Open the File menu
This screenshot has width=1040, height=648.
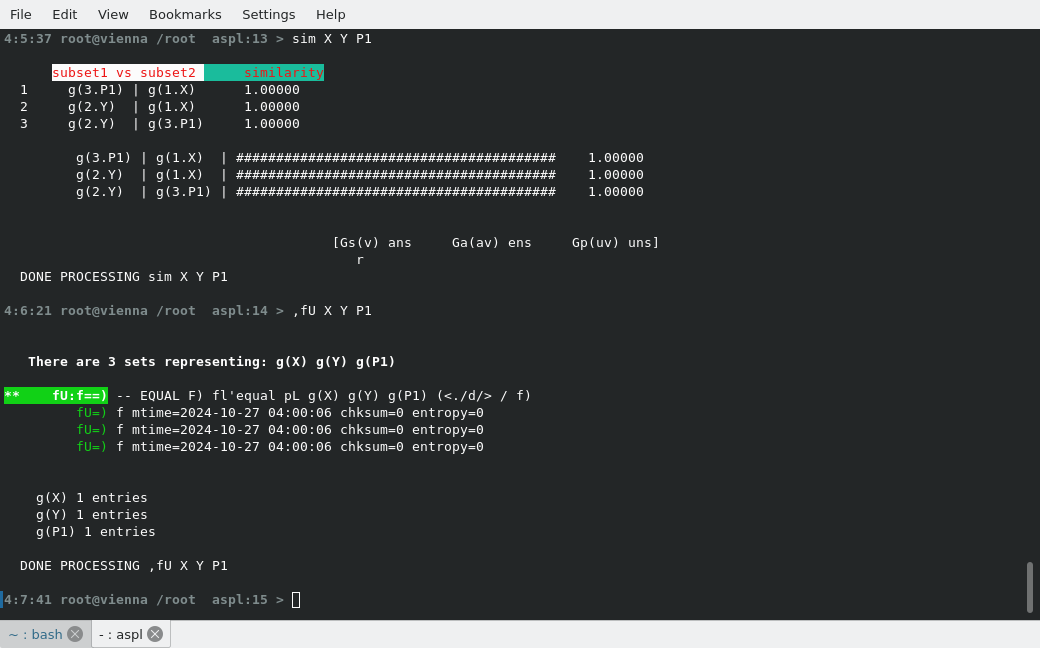(21, 14)
